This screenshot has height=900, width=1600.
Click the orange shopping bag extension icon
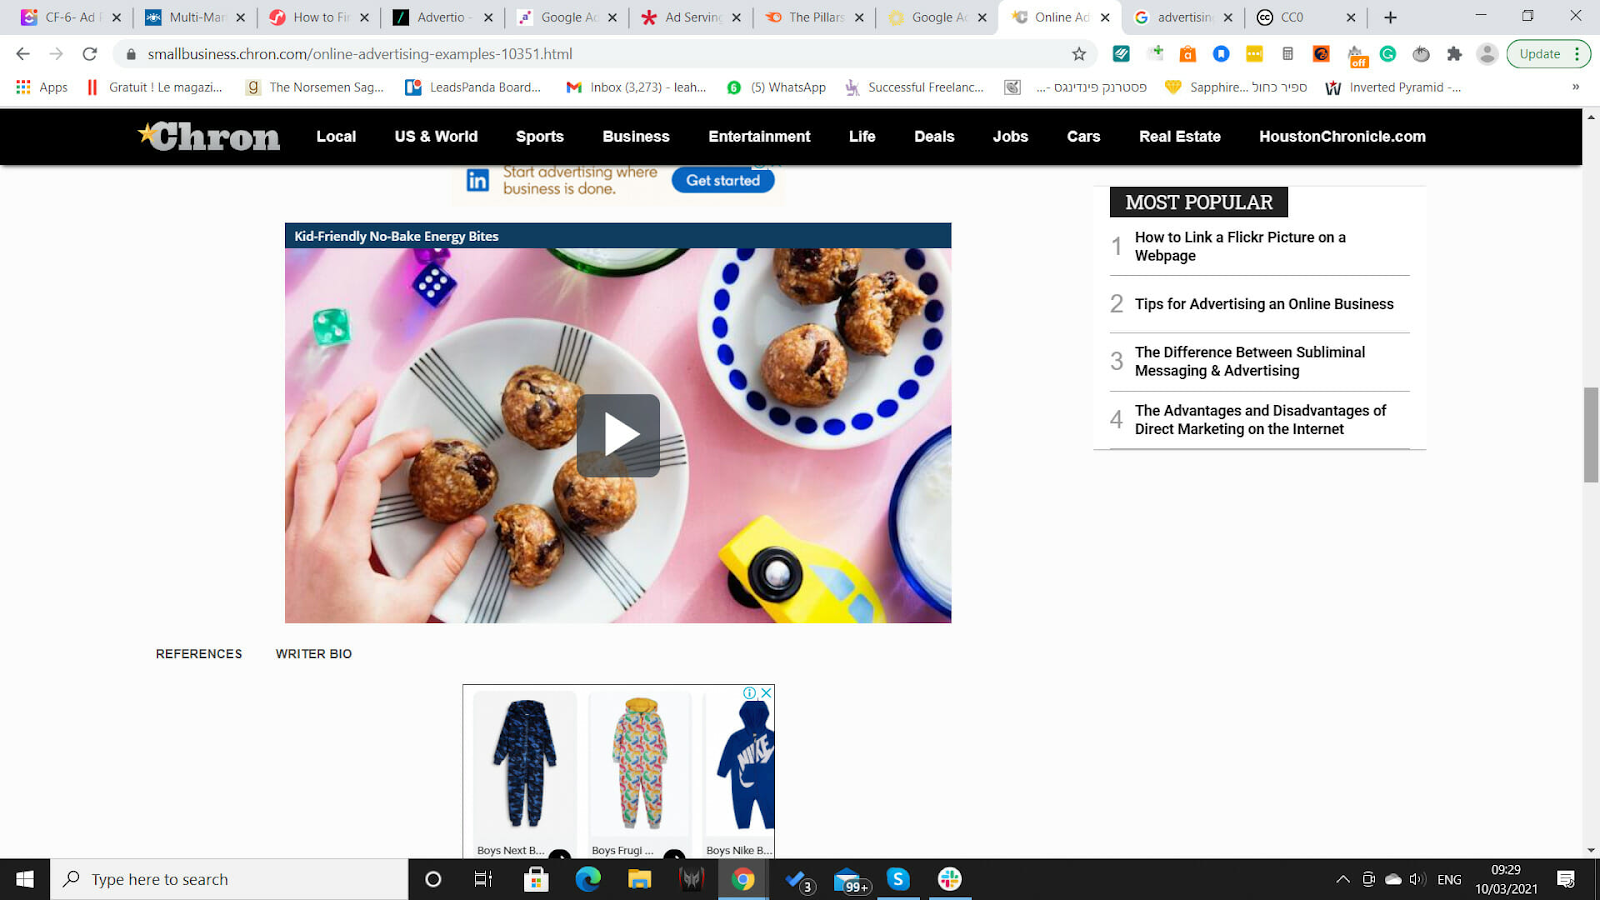tap(1188, 54)
